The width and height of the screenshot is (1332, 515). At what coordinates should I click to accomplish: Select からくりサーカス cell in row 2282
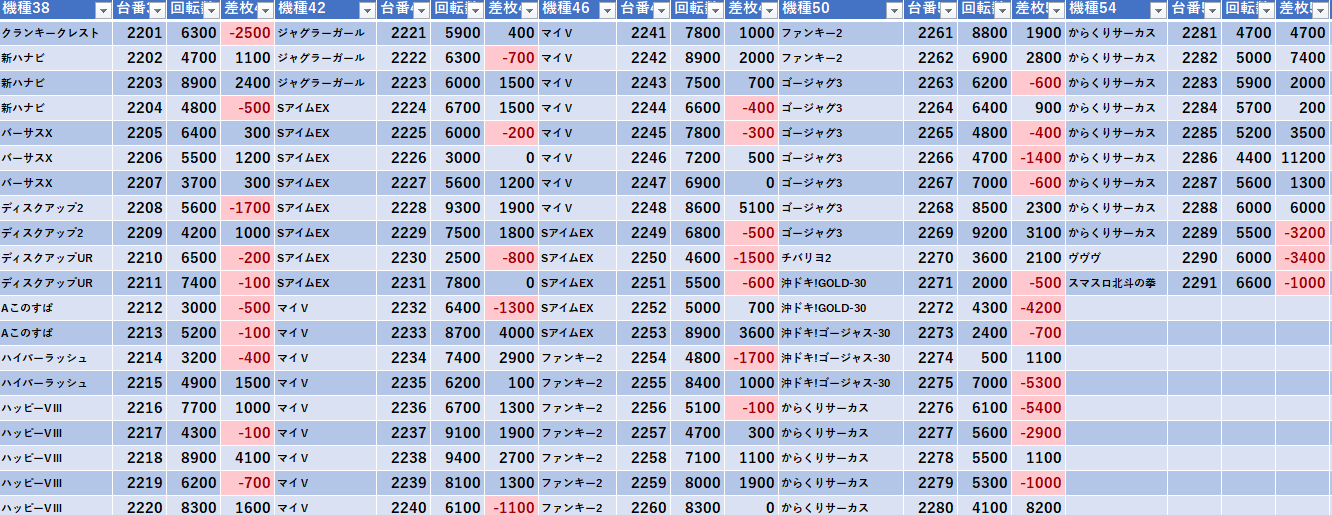tap(1117, 58)
